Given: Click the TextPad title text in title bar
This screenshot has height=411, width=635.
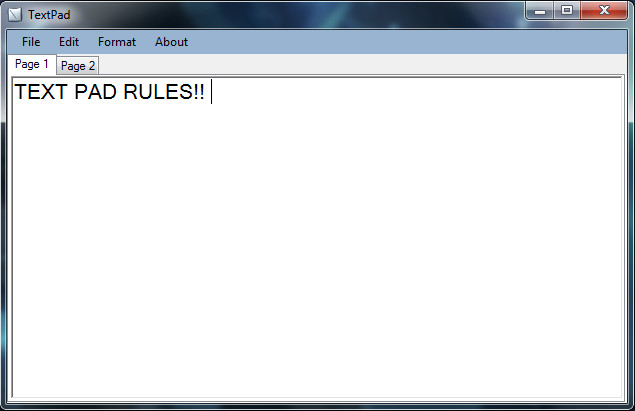Looking at the screenshot, I should pos(49,15).
